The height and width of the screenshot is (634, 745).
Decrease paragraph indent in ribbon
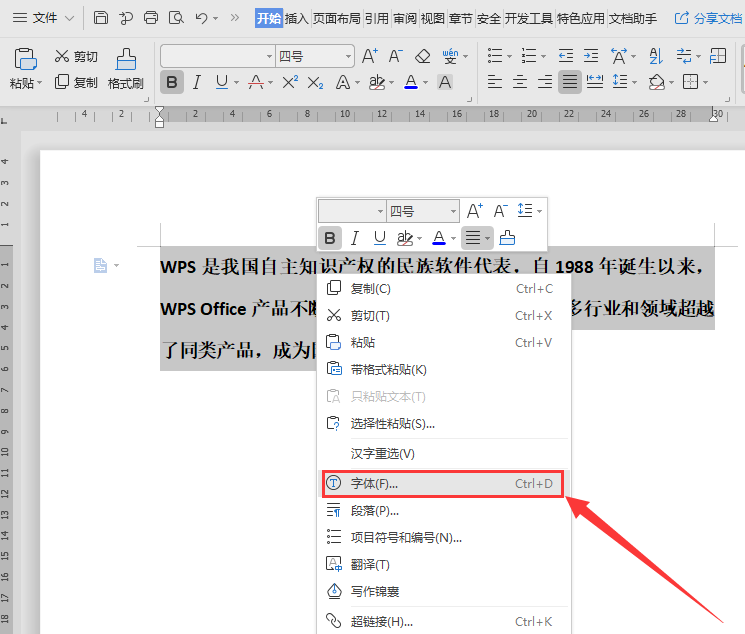click(565, 56)
